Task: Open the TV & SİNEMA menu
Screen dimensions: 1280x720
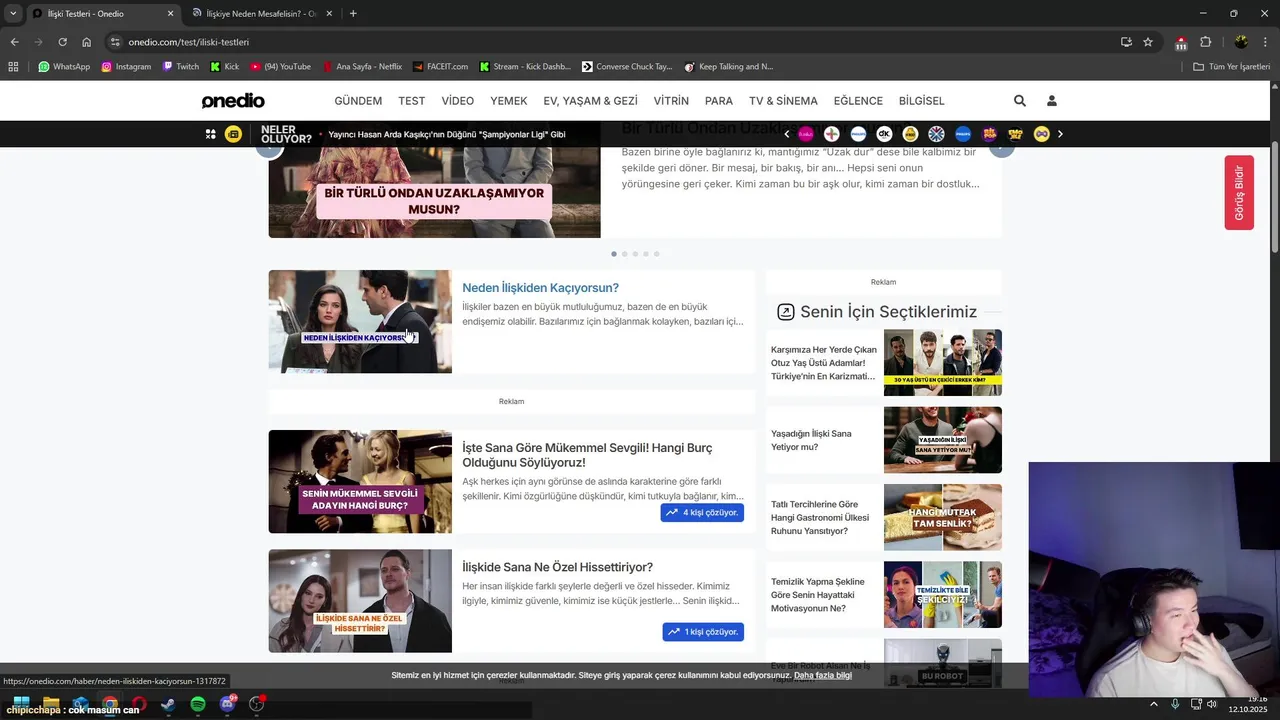Action: (783, 101)
